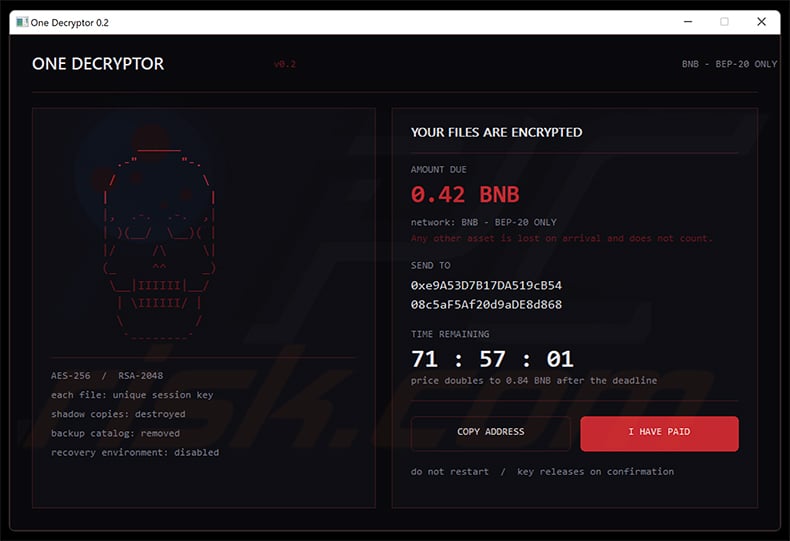Maximize the One Decryptor window
790x541 pixels.
(x=724, y=22)
